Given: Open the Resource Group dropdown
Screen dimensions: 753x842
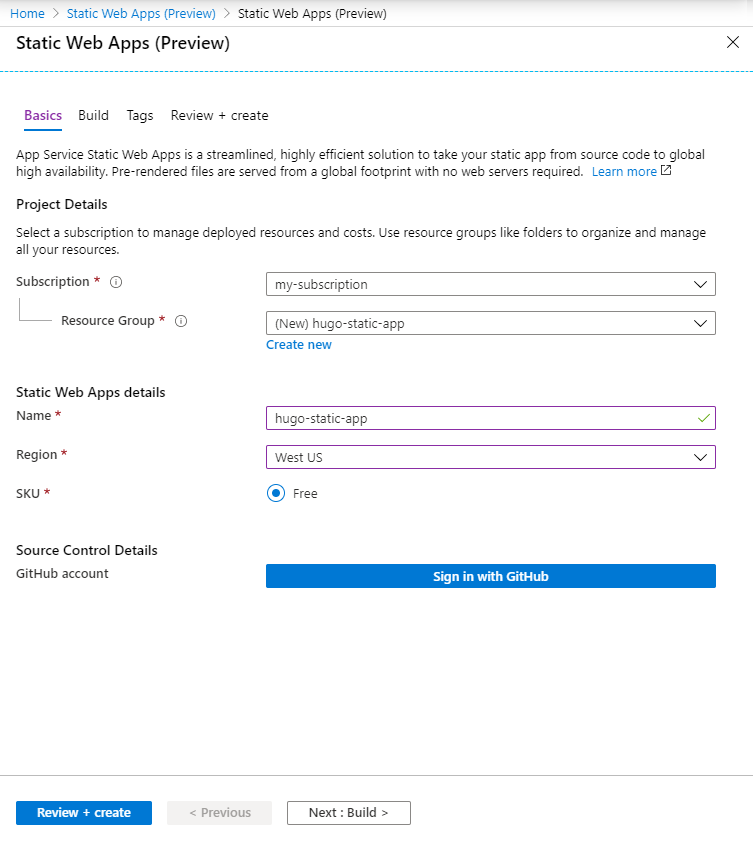Looking at the screenshot, I should tap(491, 323).
